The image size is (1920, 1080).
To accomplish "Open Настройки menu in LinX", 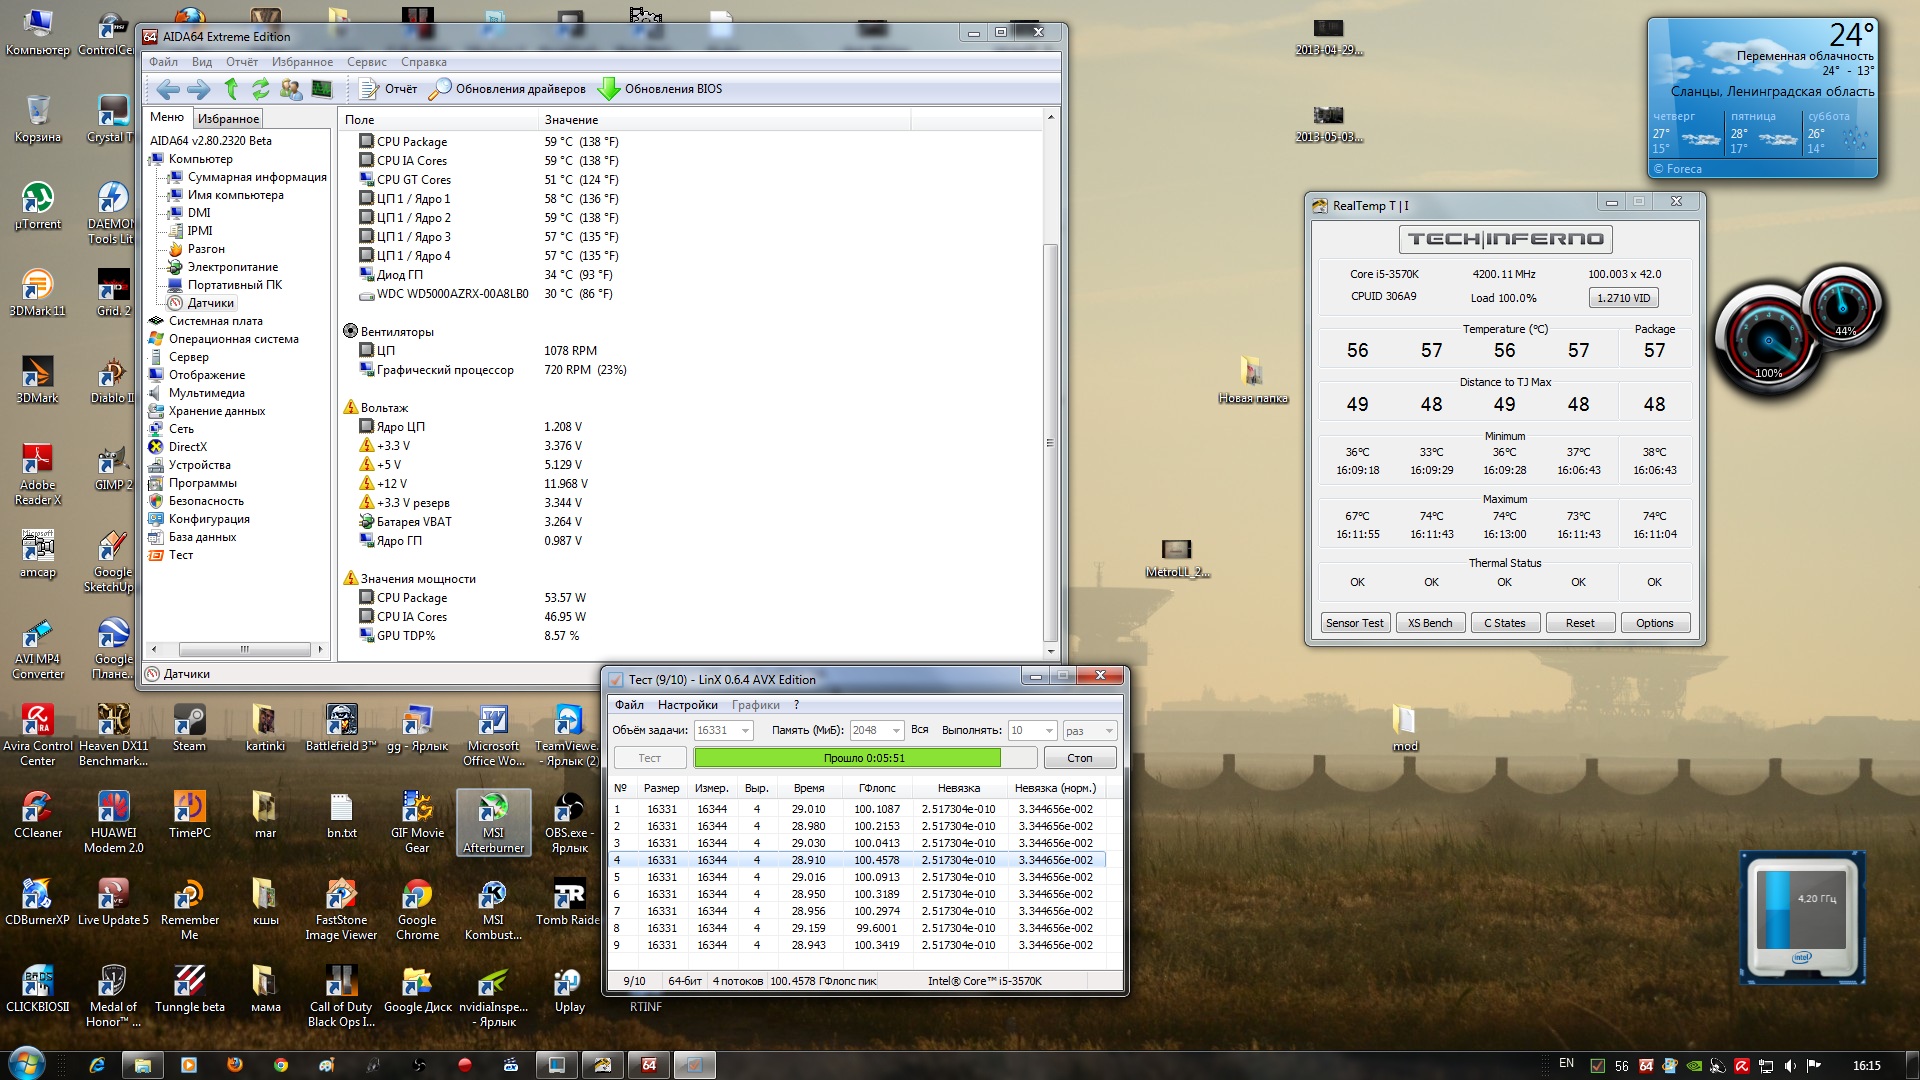I will click(687, 705).
